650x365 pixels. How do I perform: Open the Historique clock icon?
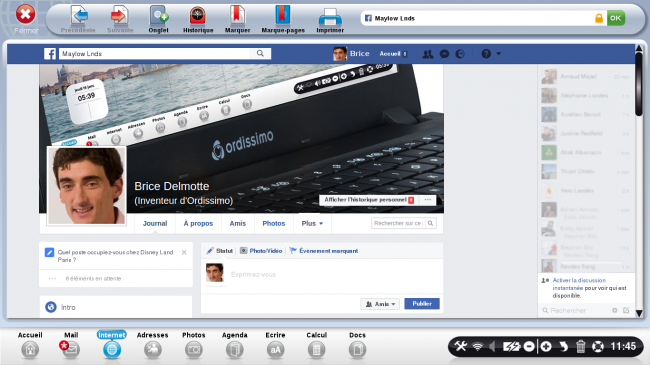click(198, 16)
